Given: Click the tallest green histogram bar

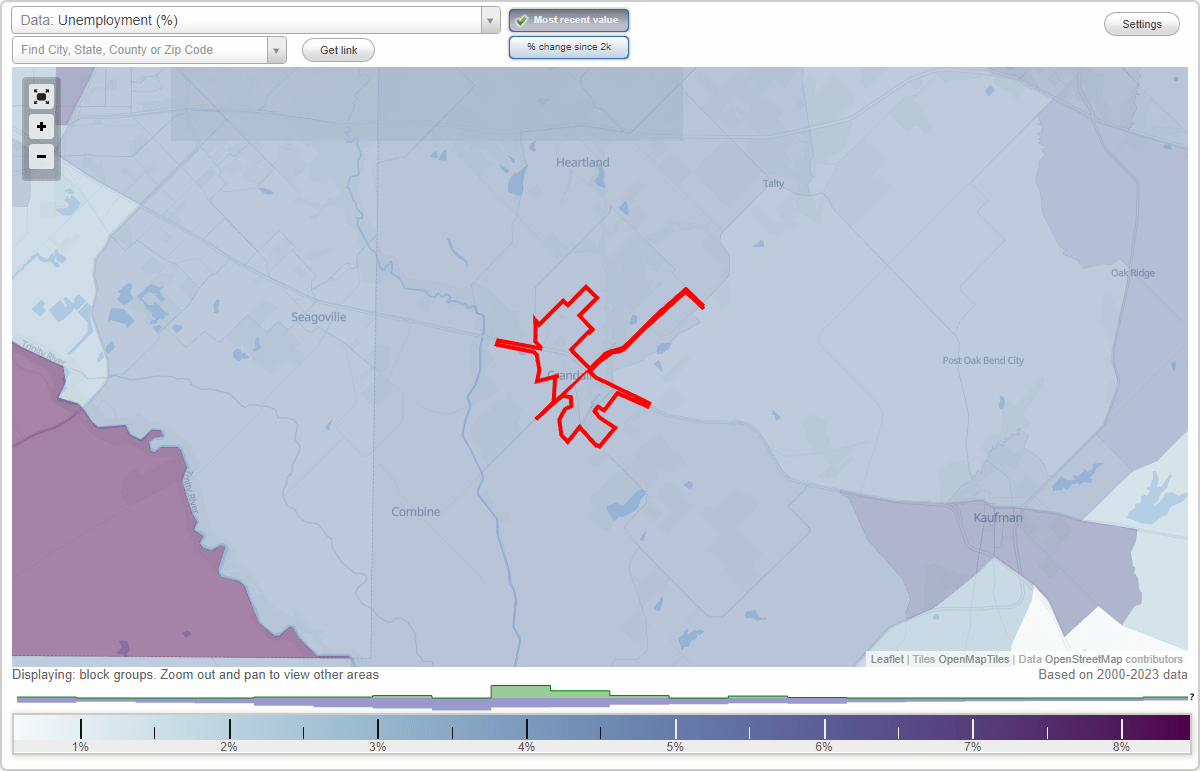Looking at the screenshot, I should (x=520, y=692).
